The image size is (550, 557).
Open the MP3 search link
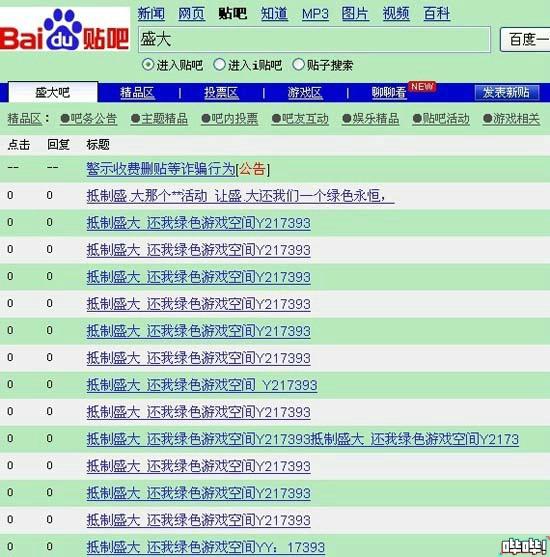[315, 14]
